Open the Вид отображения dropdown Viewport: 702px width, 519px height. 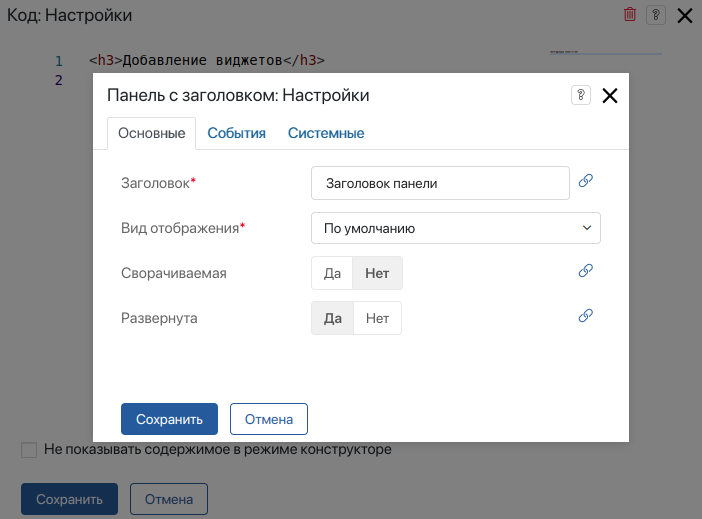(x=455, y=228)
